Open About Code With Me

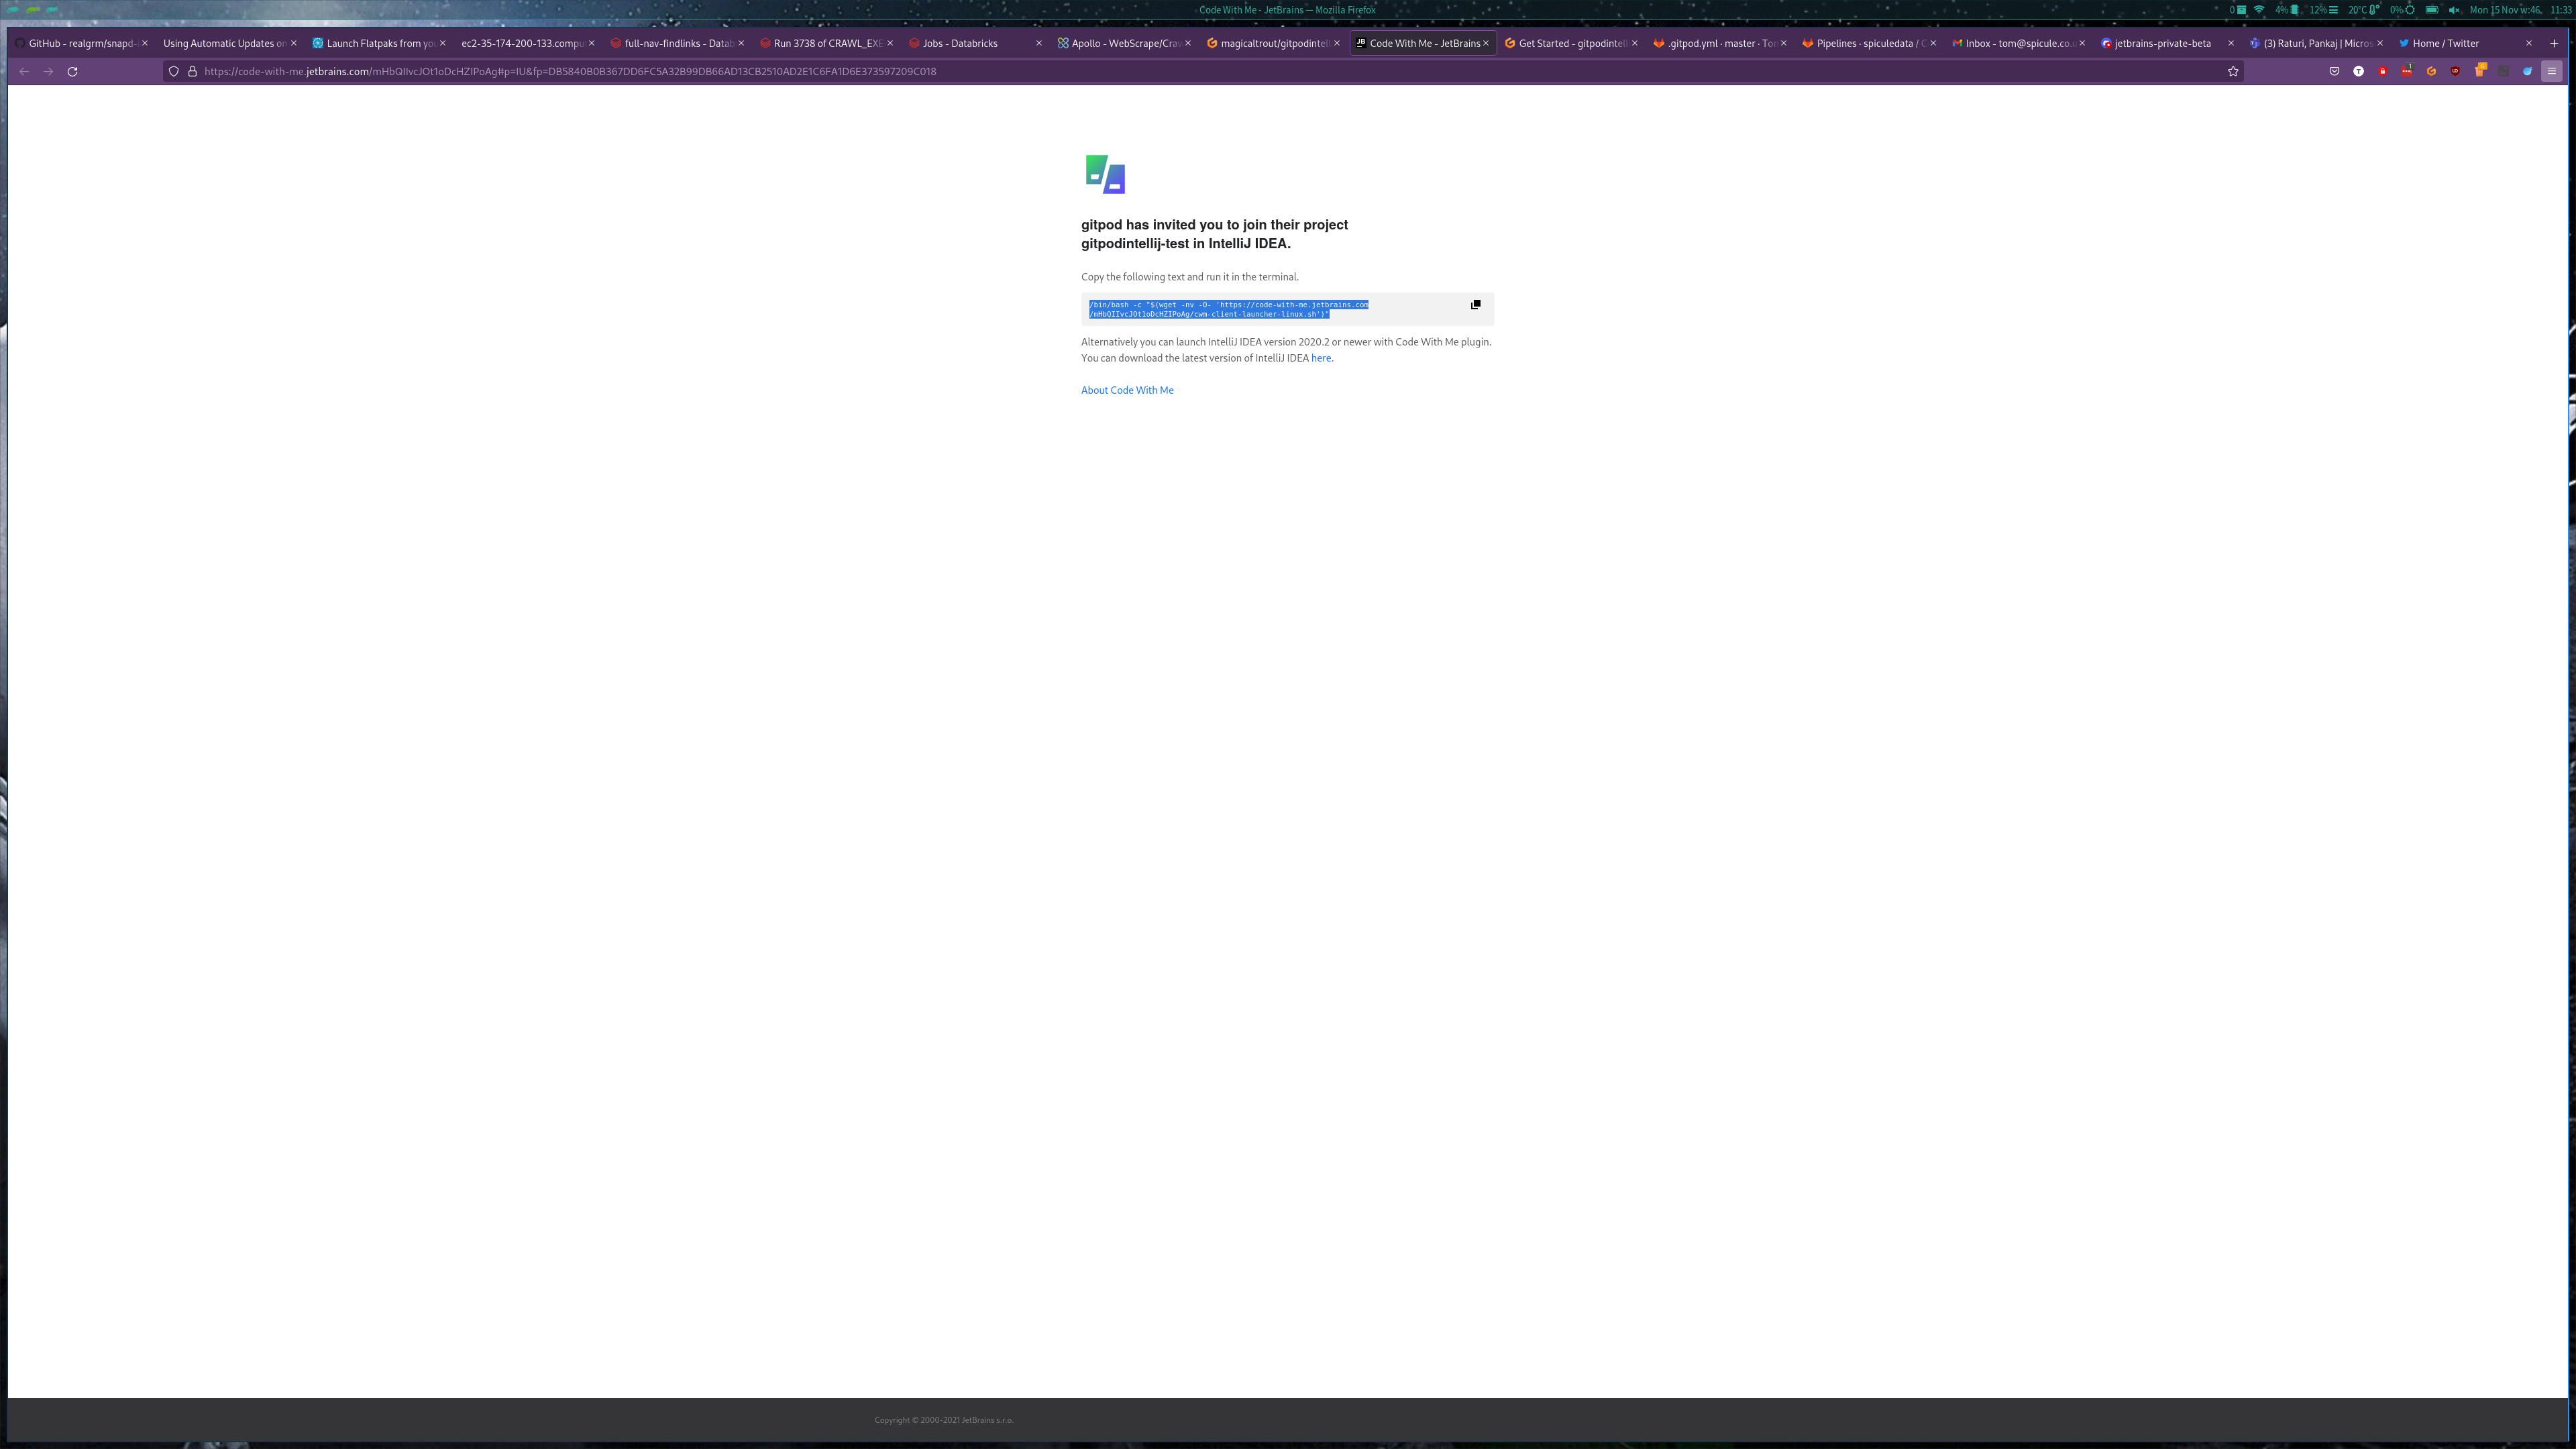click(x=1127, y=390)
